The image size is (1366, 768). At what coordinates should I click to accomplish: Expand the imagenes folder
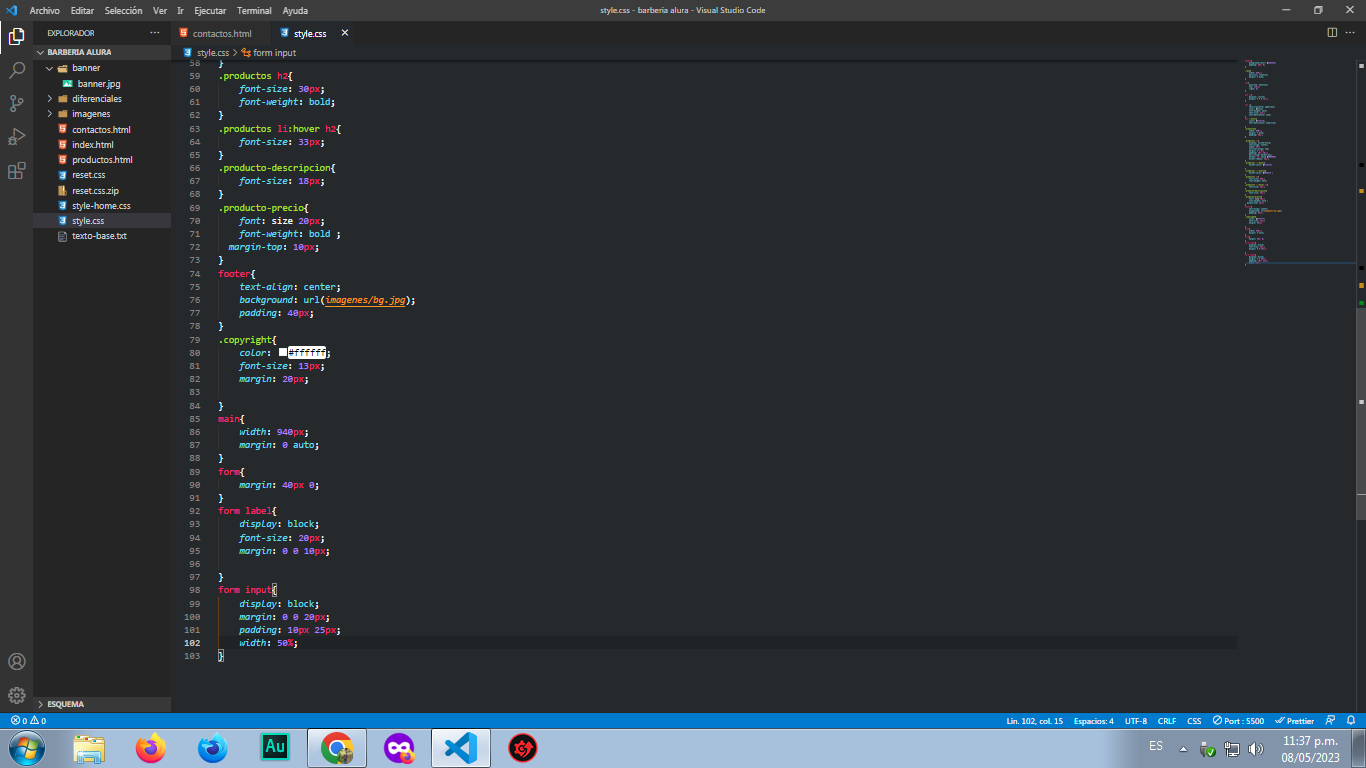pyautogui.click(x=102, y=114)
